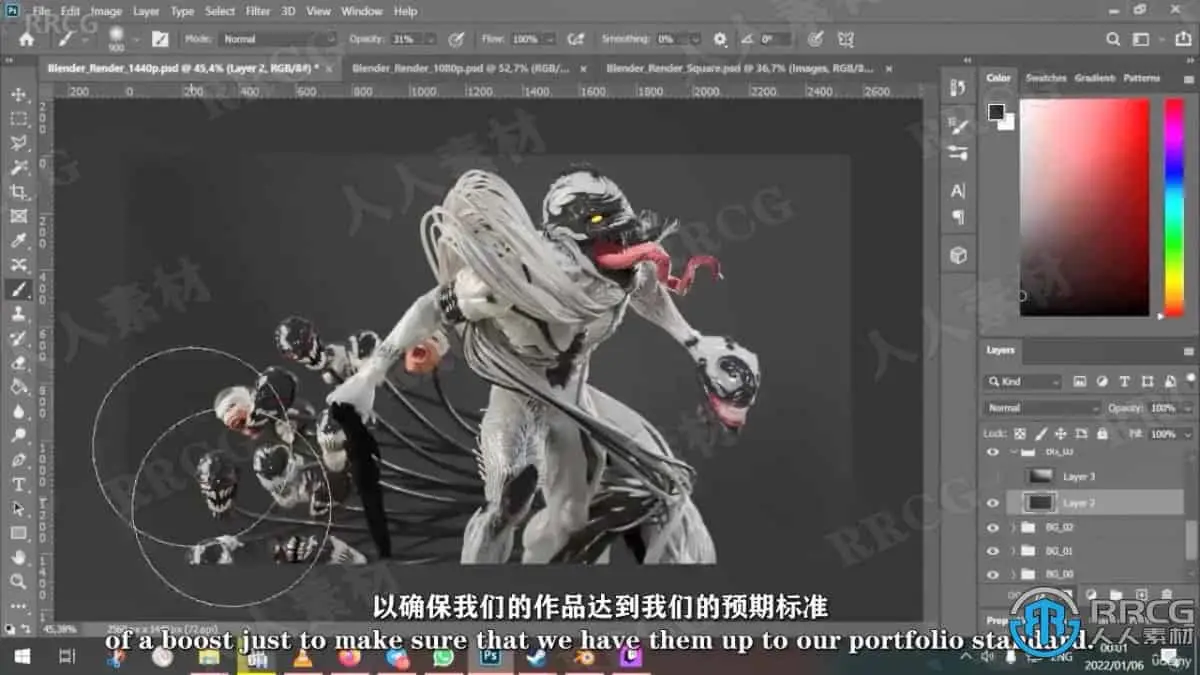Select the Eyedropper tool
The height and width of the screenshot is (675, 1200).
point(19,241)
